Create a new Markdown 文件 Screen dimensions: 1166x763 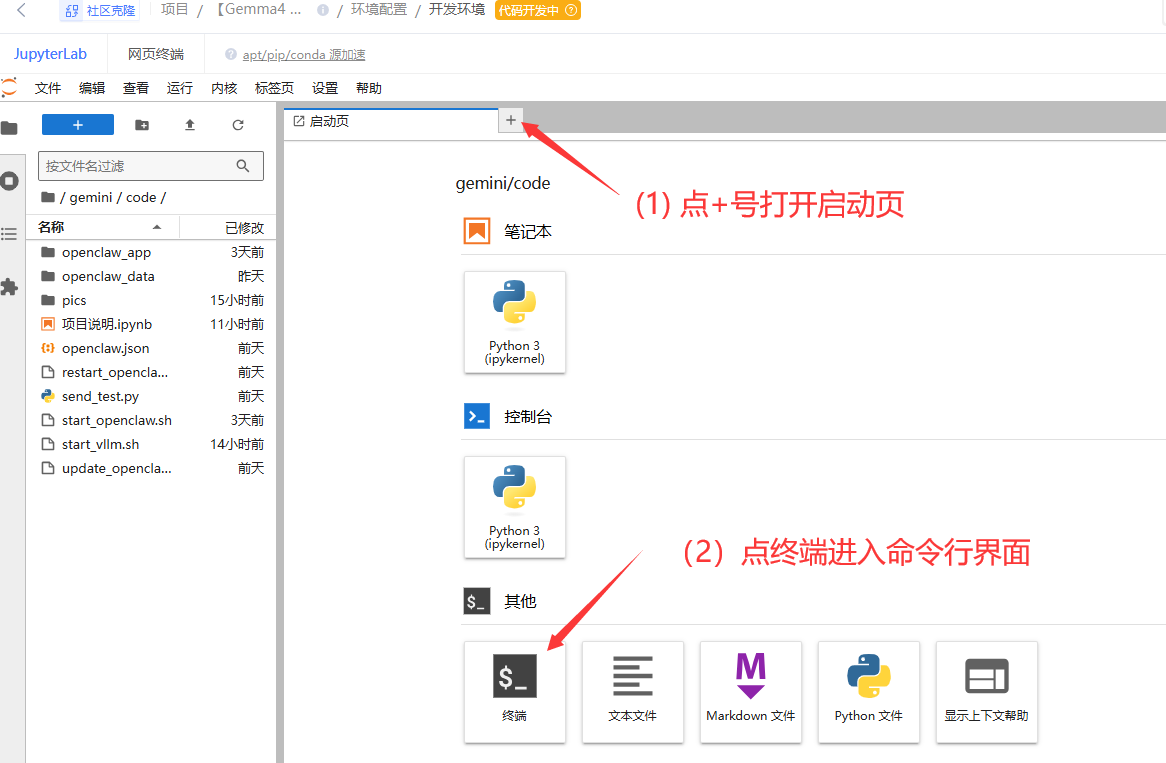[751, 692]
